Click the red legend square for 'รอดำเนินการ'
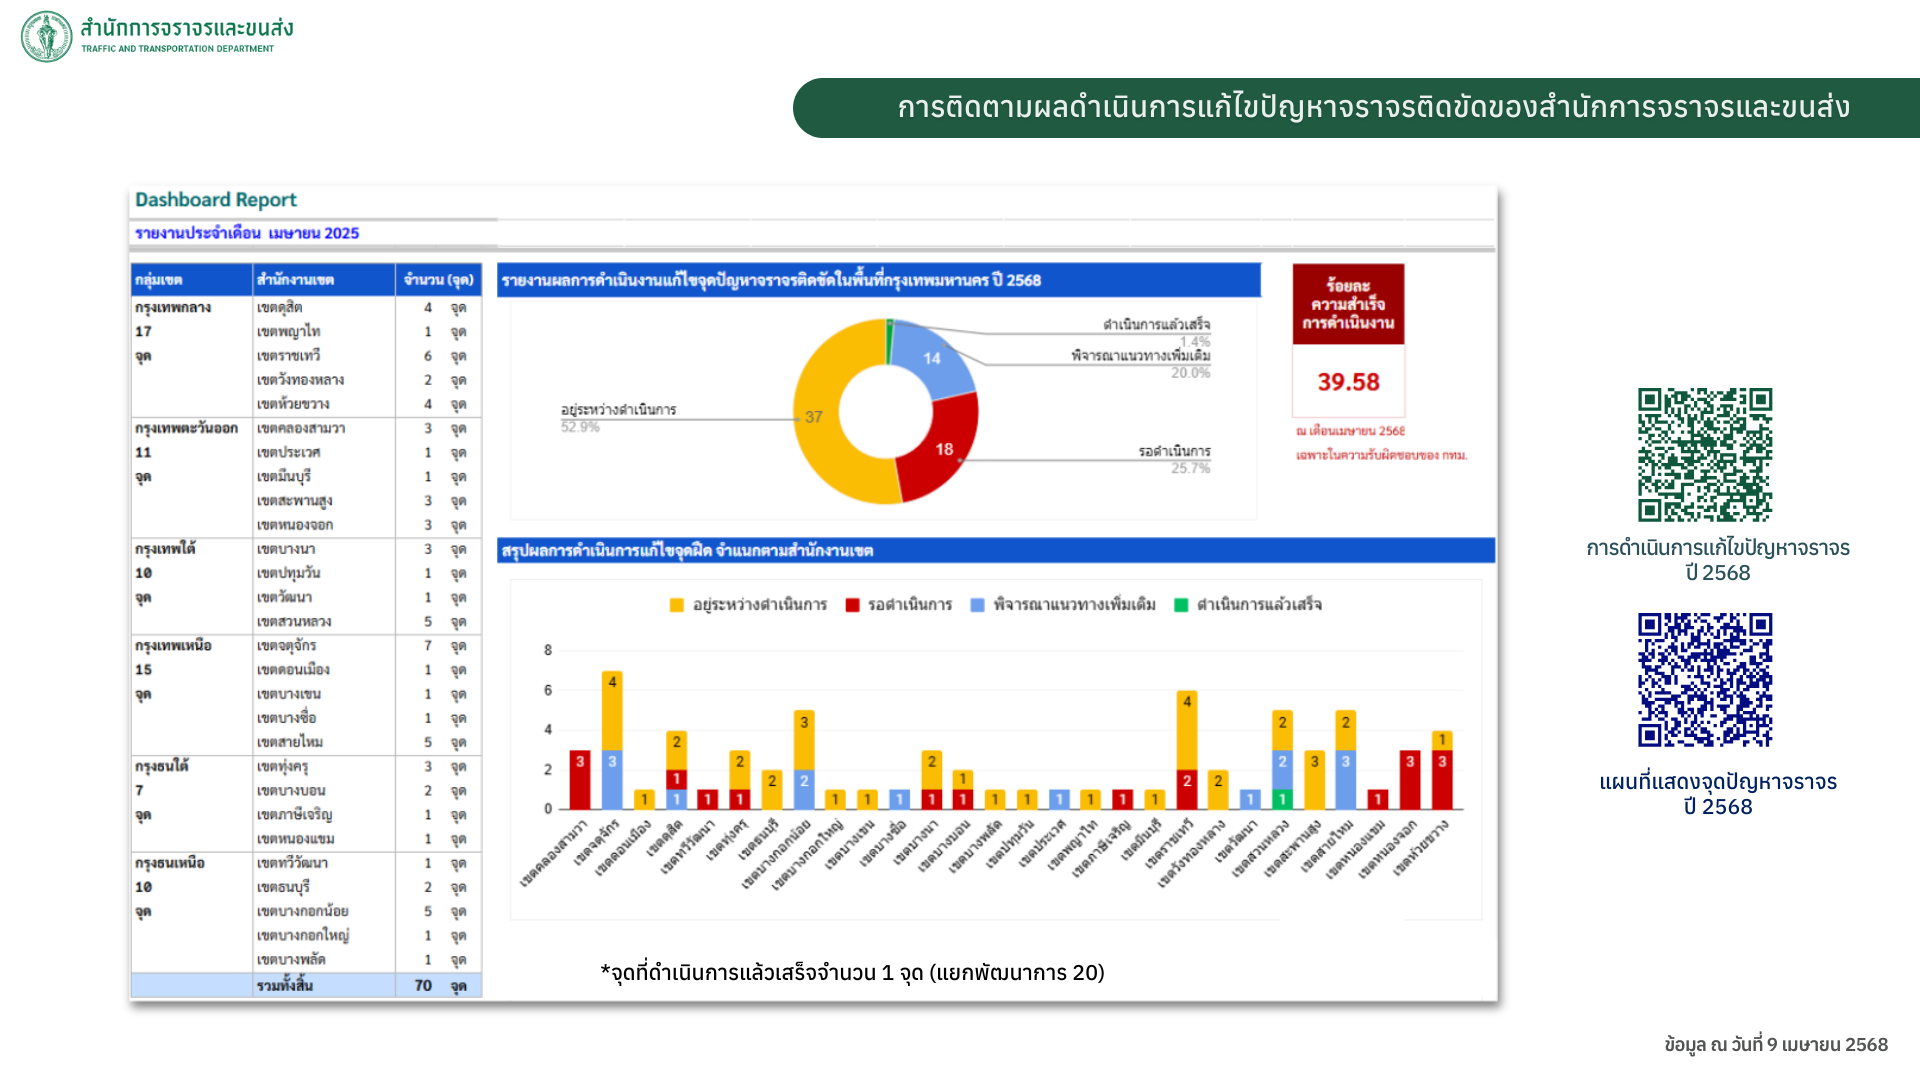The height and width of the screenshot is (1080, 1920). point(852,605)
